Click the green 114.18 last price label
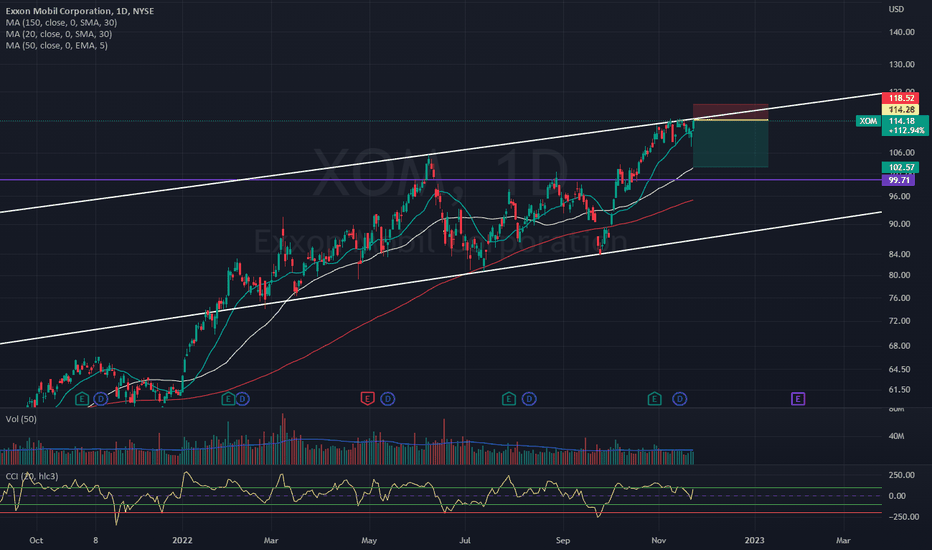932x550 pixels. click(x=901, y=121)
